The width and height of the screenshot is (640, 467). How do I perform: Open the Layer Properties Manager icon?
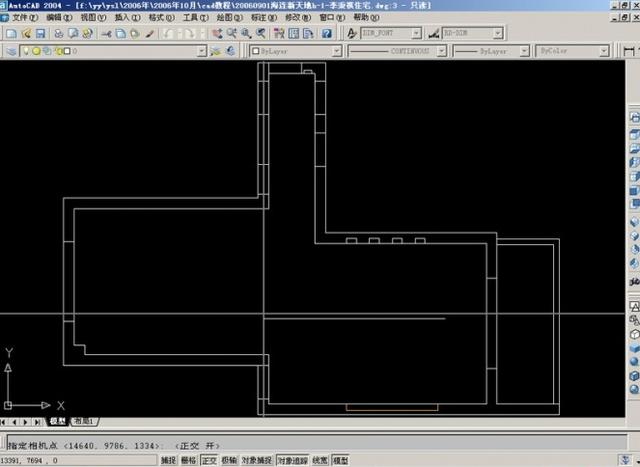click(11, 51)
